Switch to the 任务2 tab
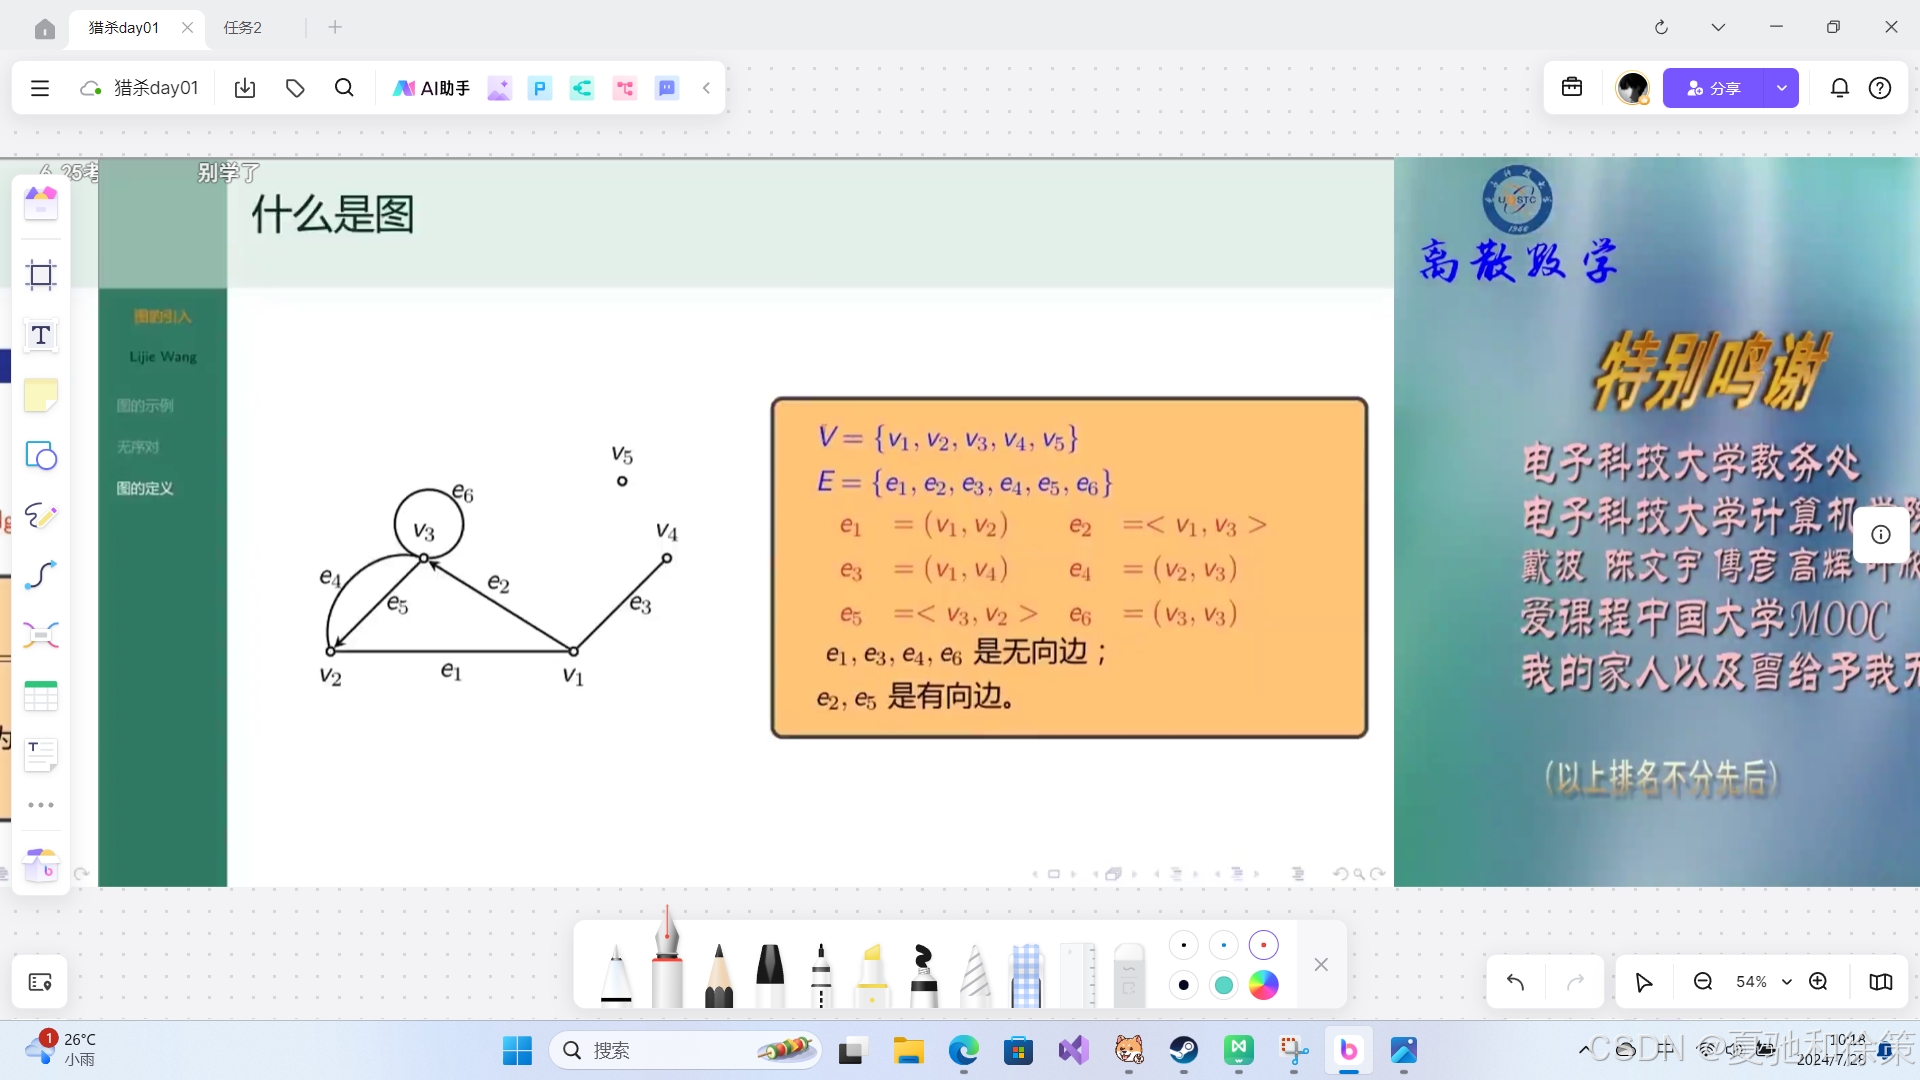Viewport: 1920px width, 1080px height. pyautogui.click(x=243, y=28)
